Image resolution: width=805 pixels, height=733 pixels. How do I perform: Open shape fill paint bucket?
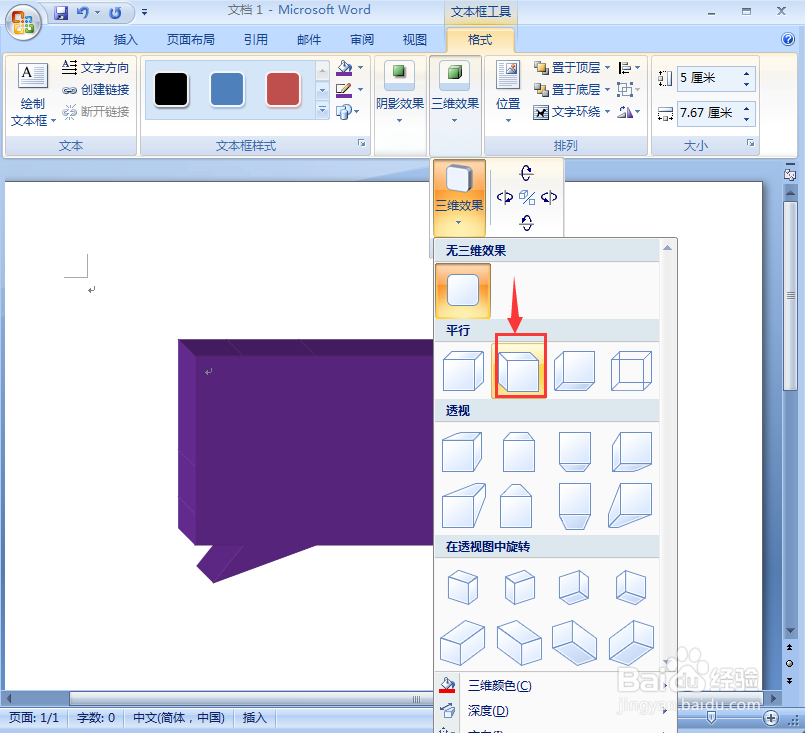coord(344,67)
